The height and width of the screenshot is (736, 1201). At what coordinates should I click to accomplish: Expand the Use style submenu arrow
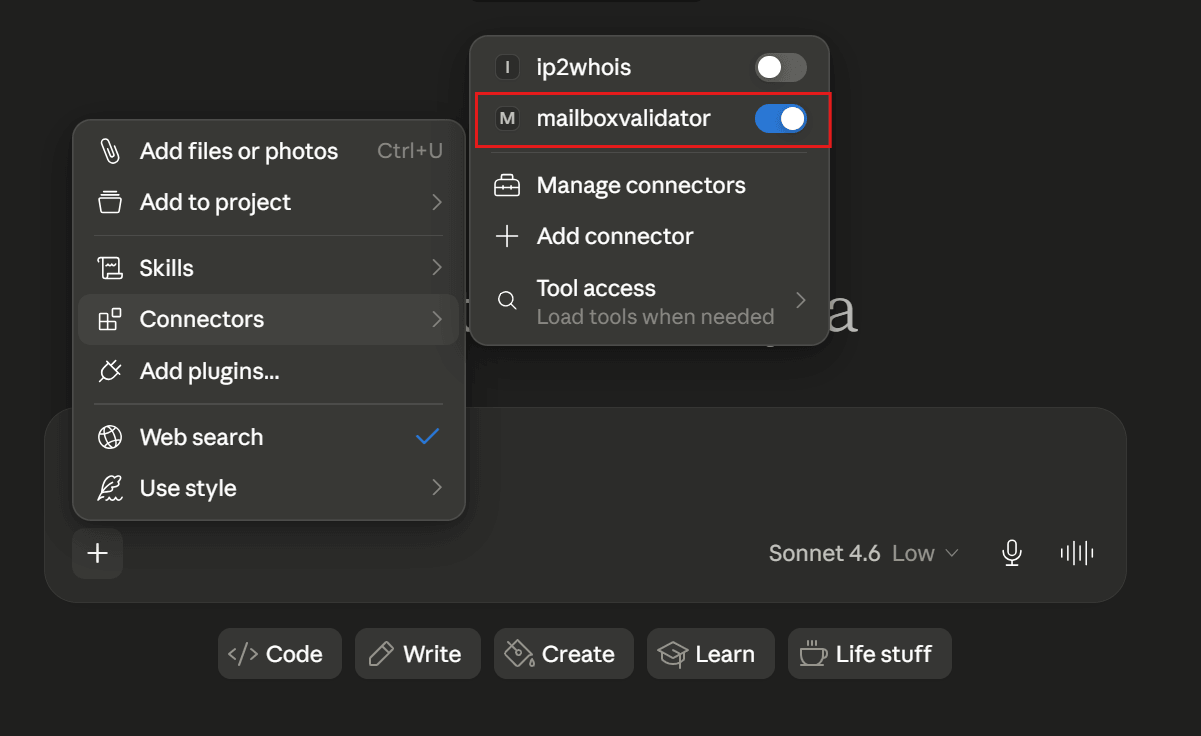pos(437,488)
